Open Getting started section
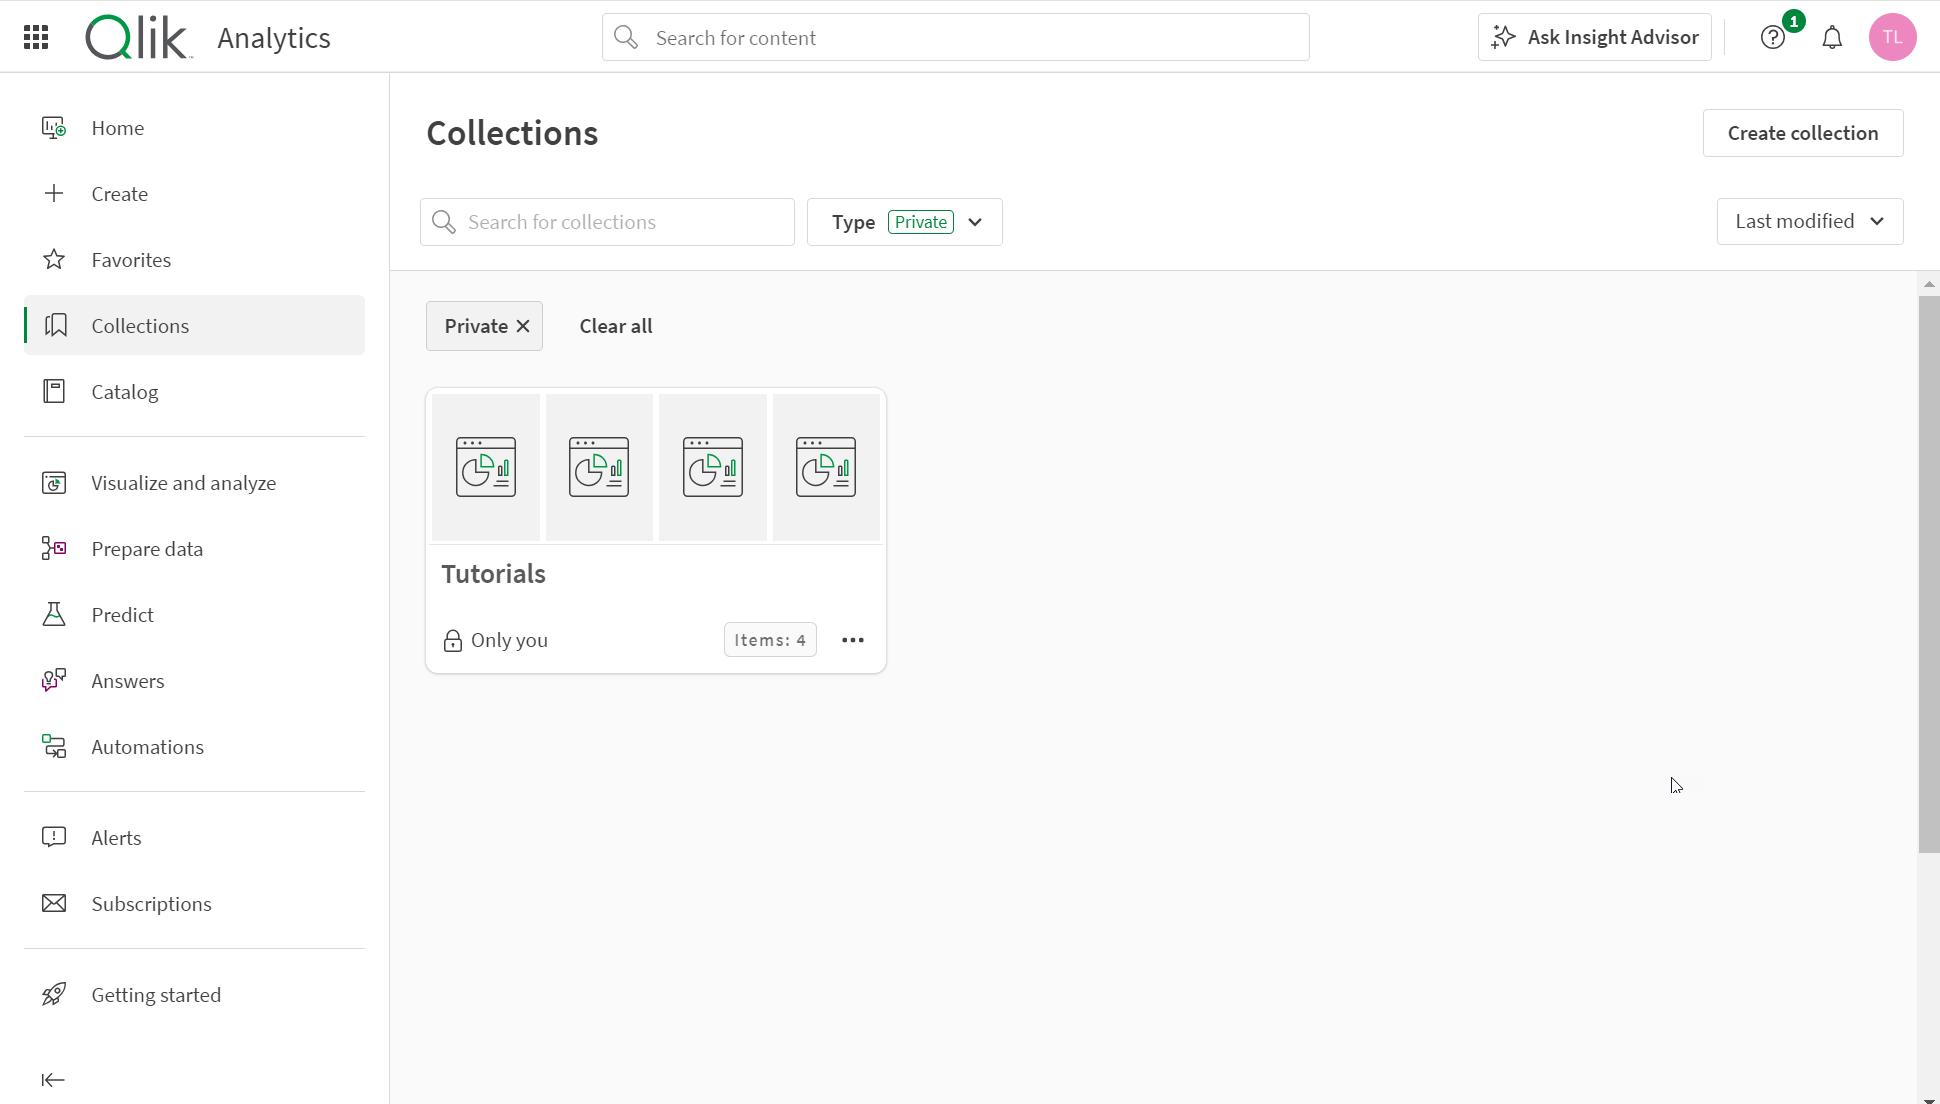The height and width of the screenshot is (1104, 1940). coord(156,993)
